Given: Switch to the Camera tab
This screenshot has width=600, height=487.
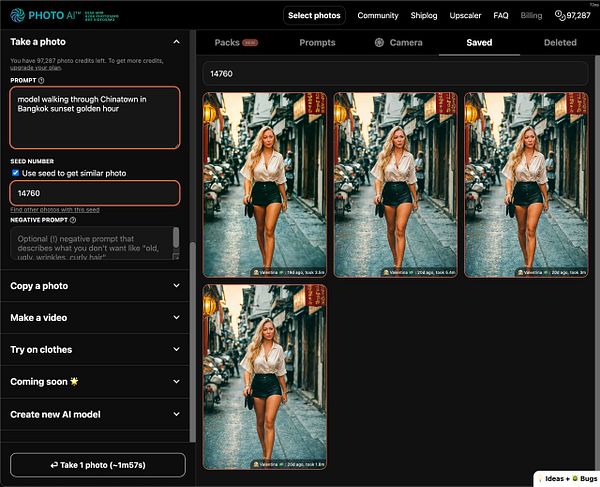Looking at the screenshot, I should tap(398, 42).
